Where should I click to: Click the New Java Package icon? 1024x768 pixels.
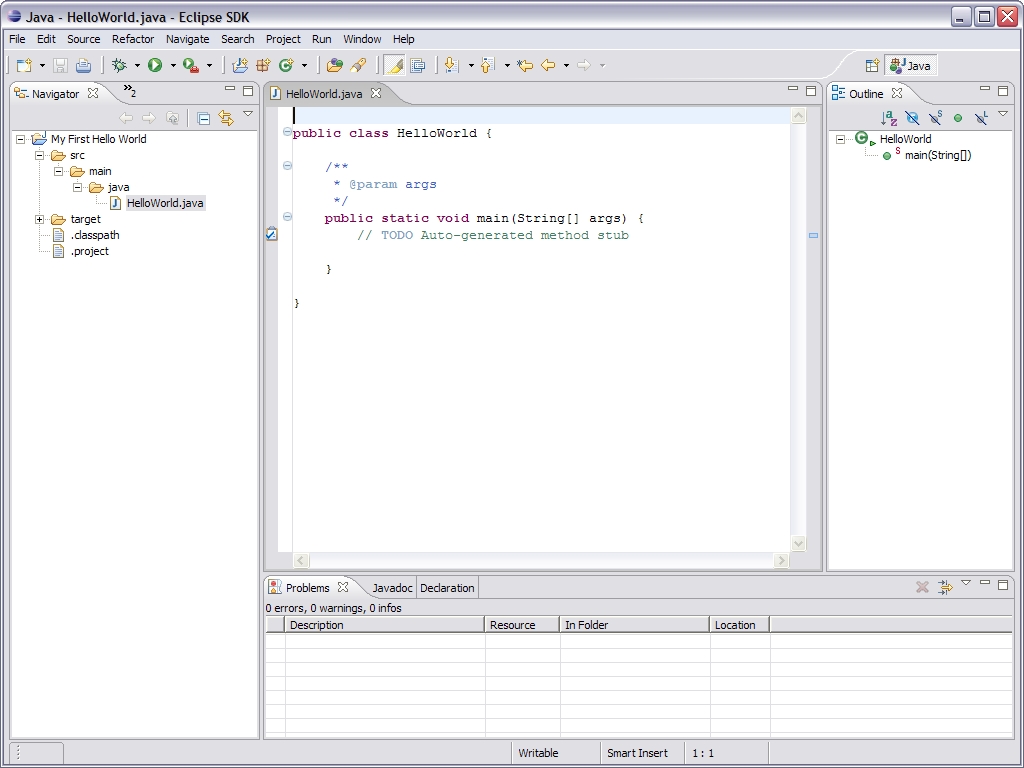pyautogui.click(x=263, y=65)
